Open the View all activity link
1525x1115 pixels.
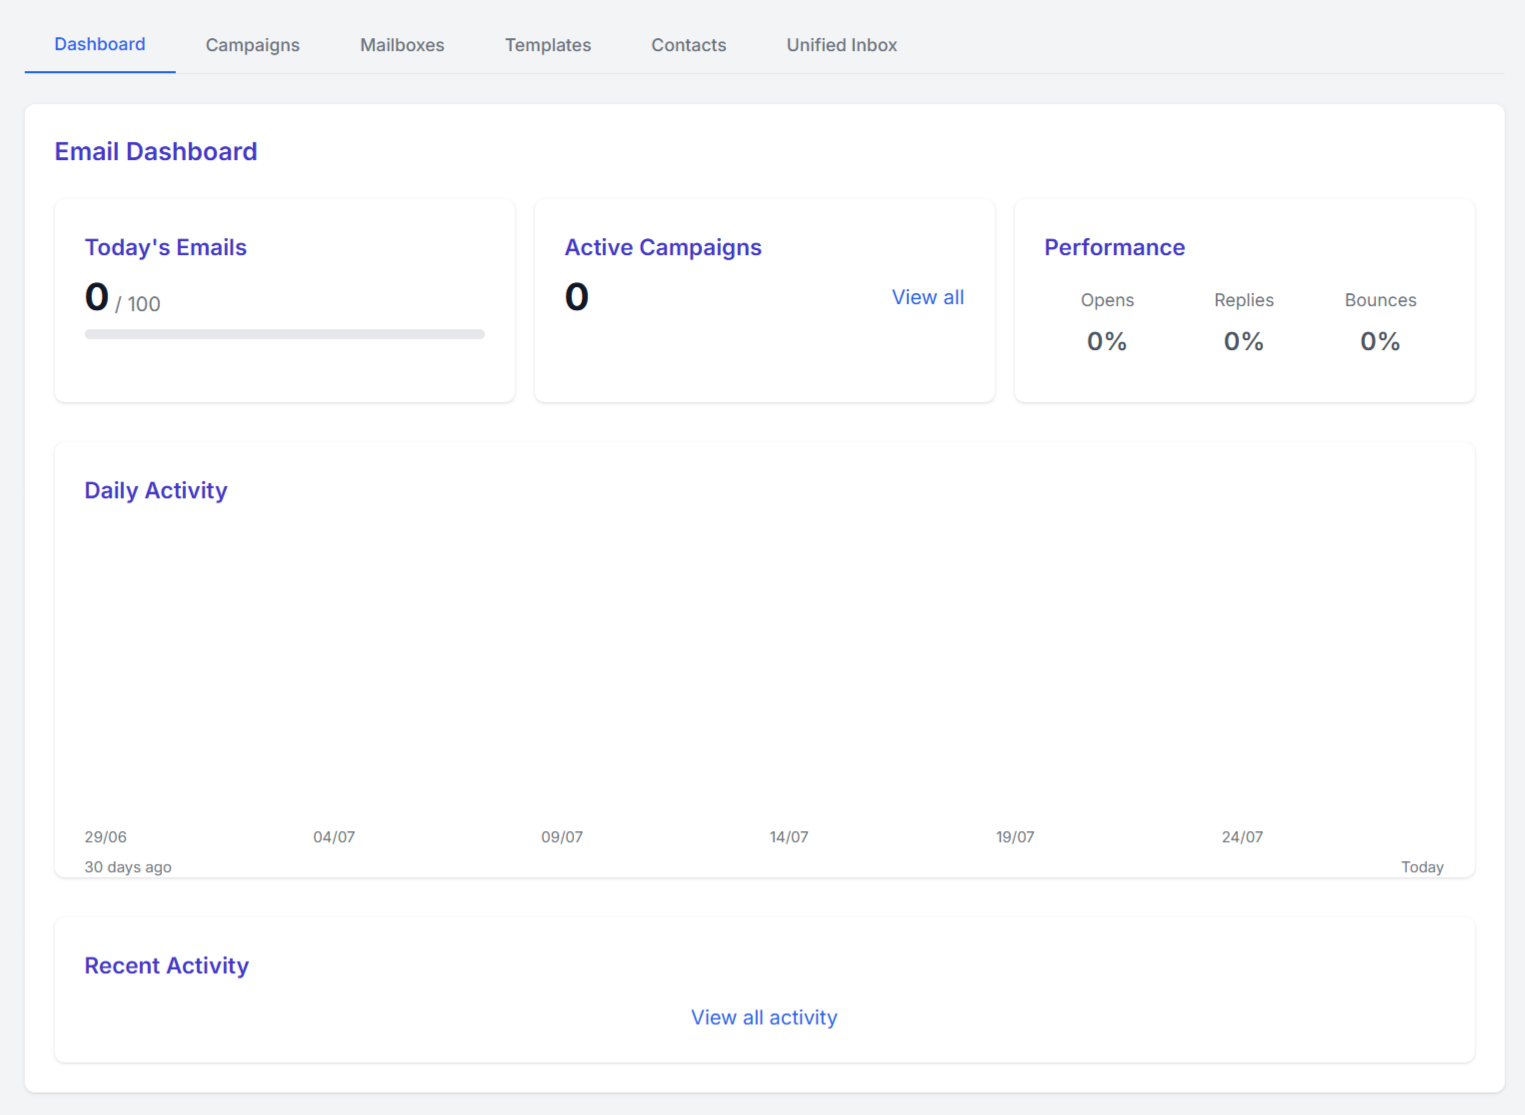[764, 1017]
